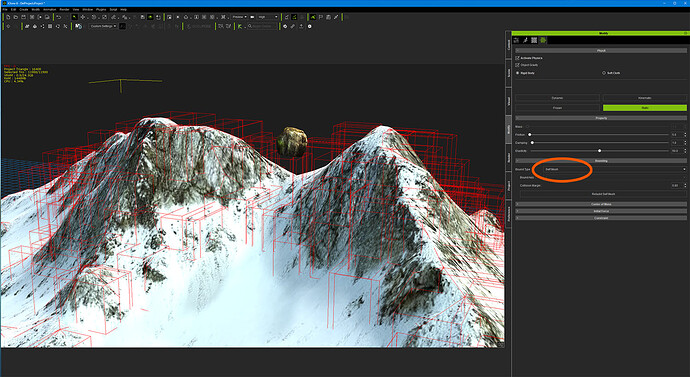
Task: Click the Elasticity value field
Action: (676, 151)
